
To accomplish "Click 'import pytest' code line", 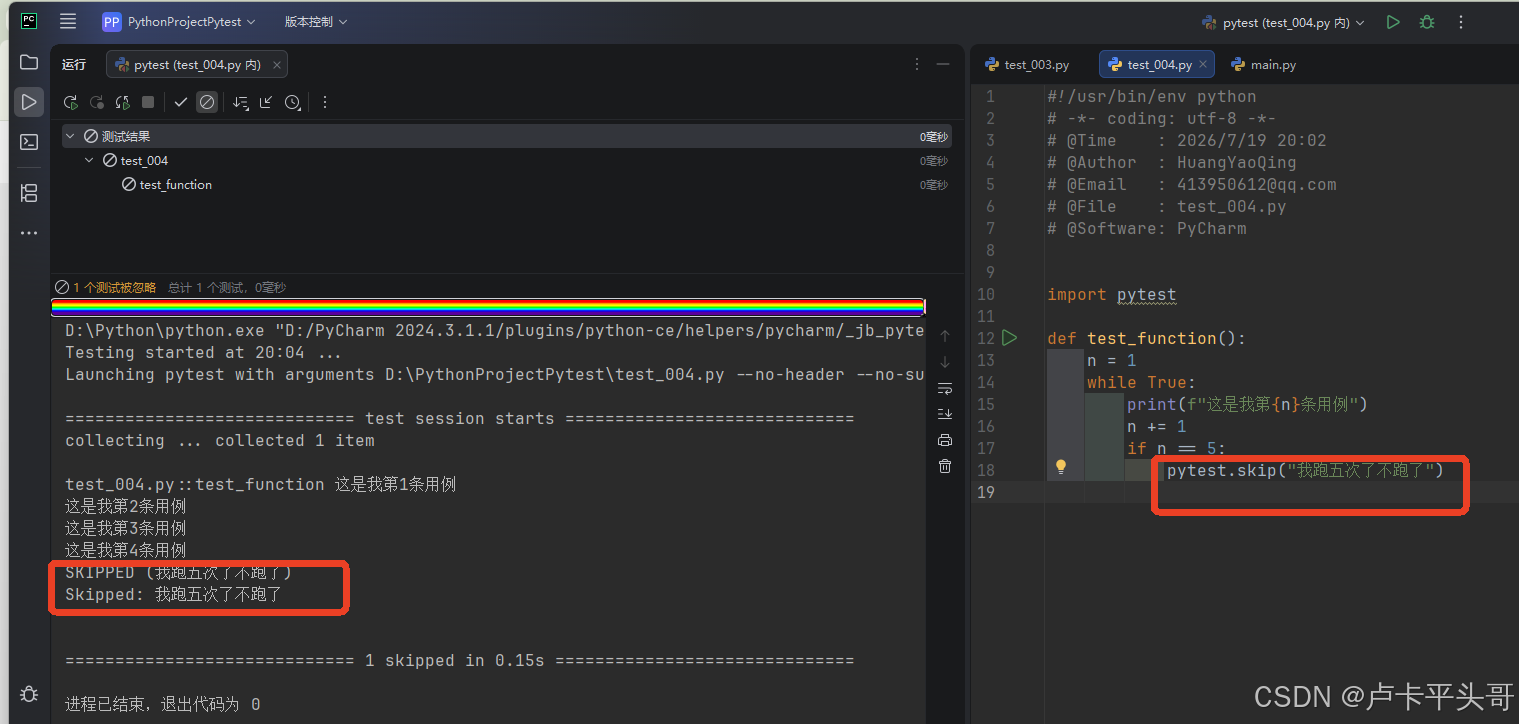I will pos(1112,294).
